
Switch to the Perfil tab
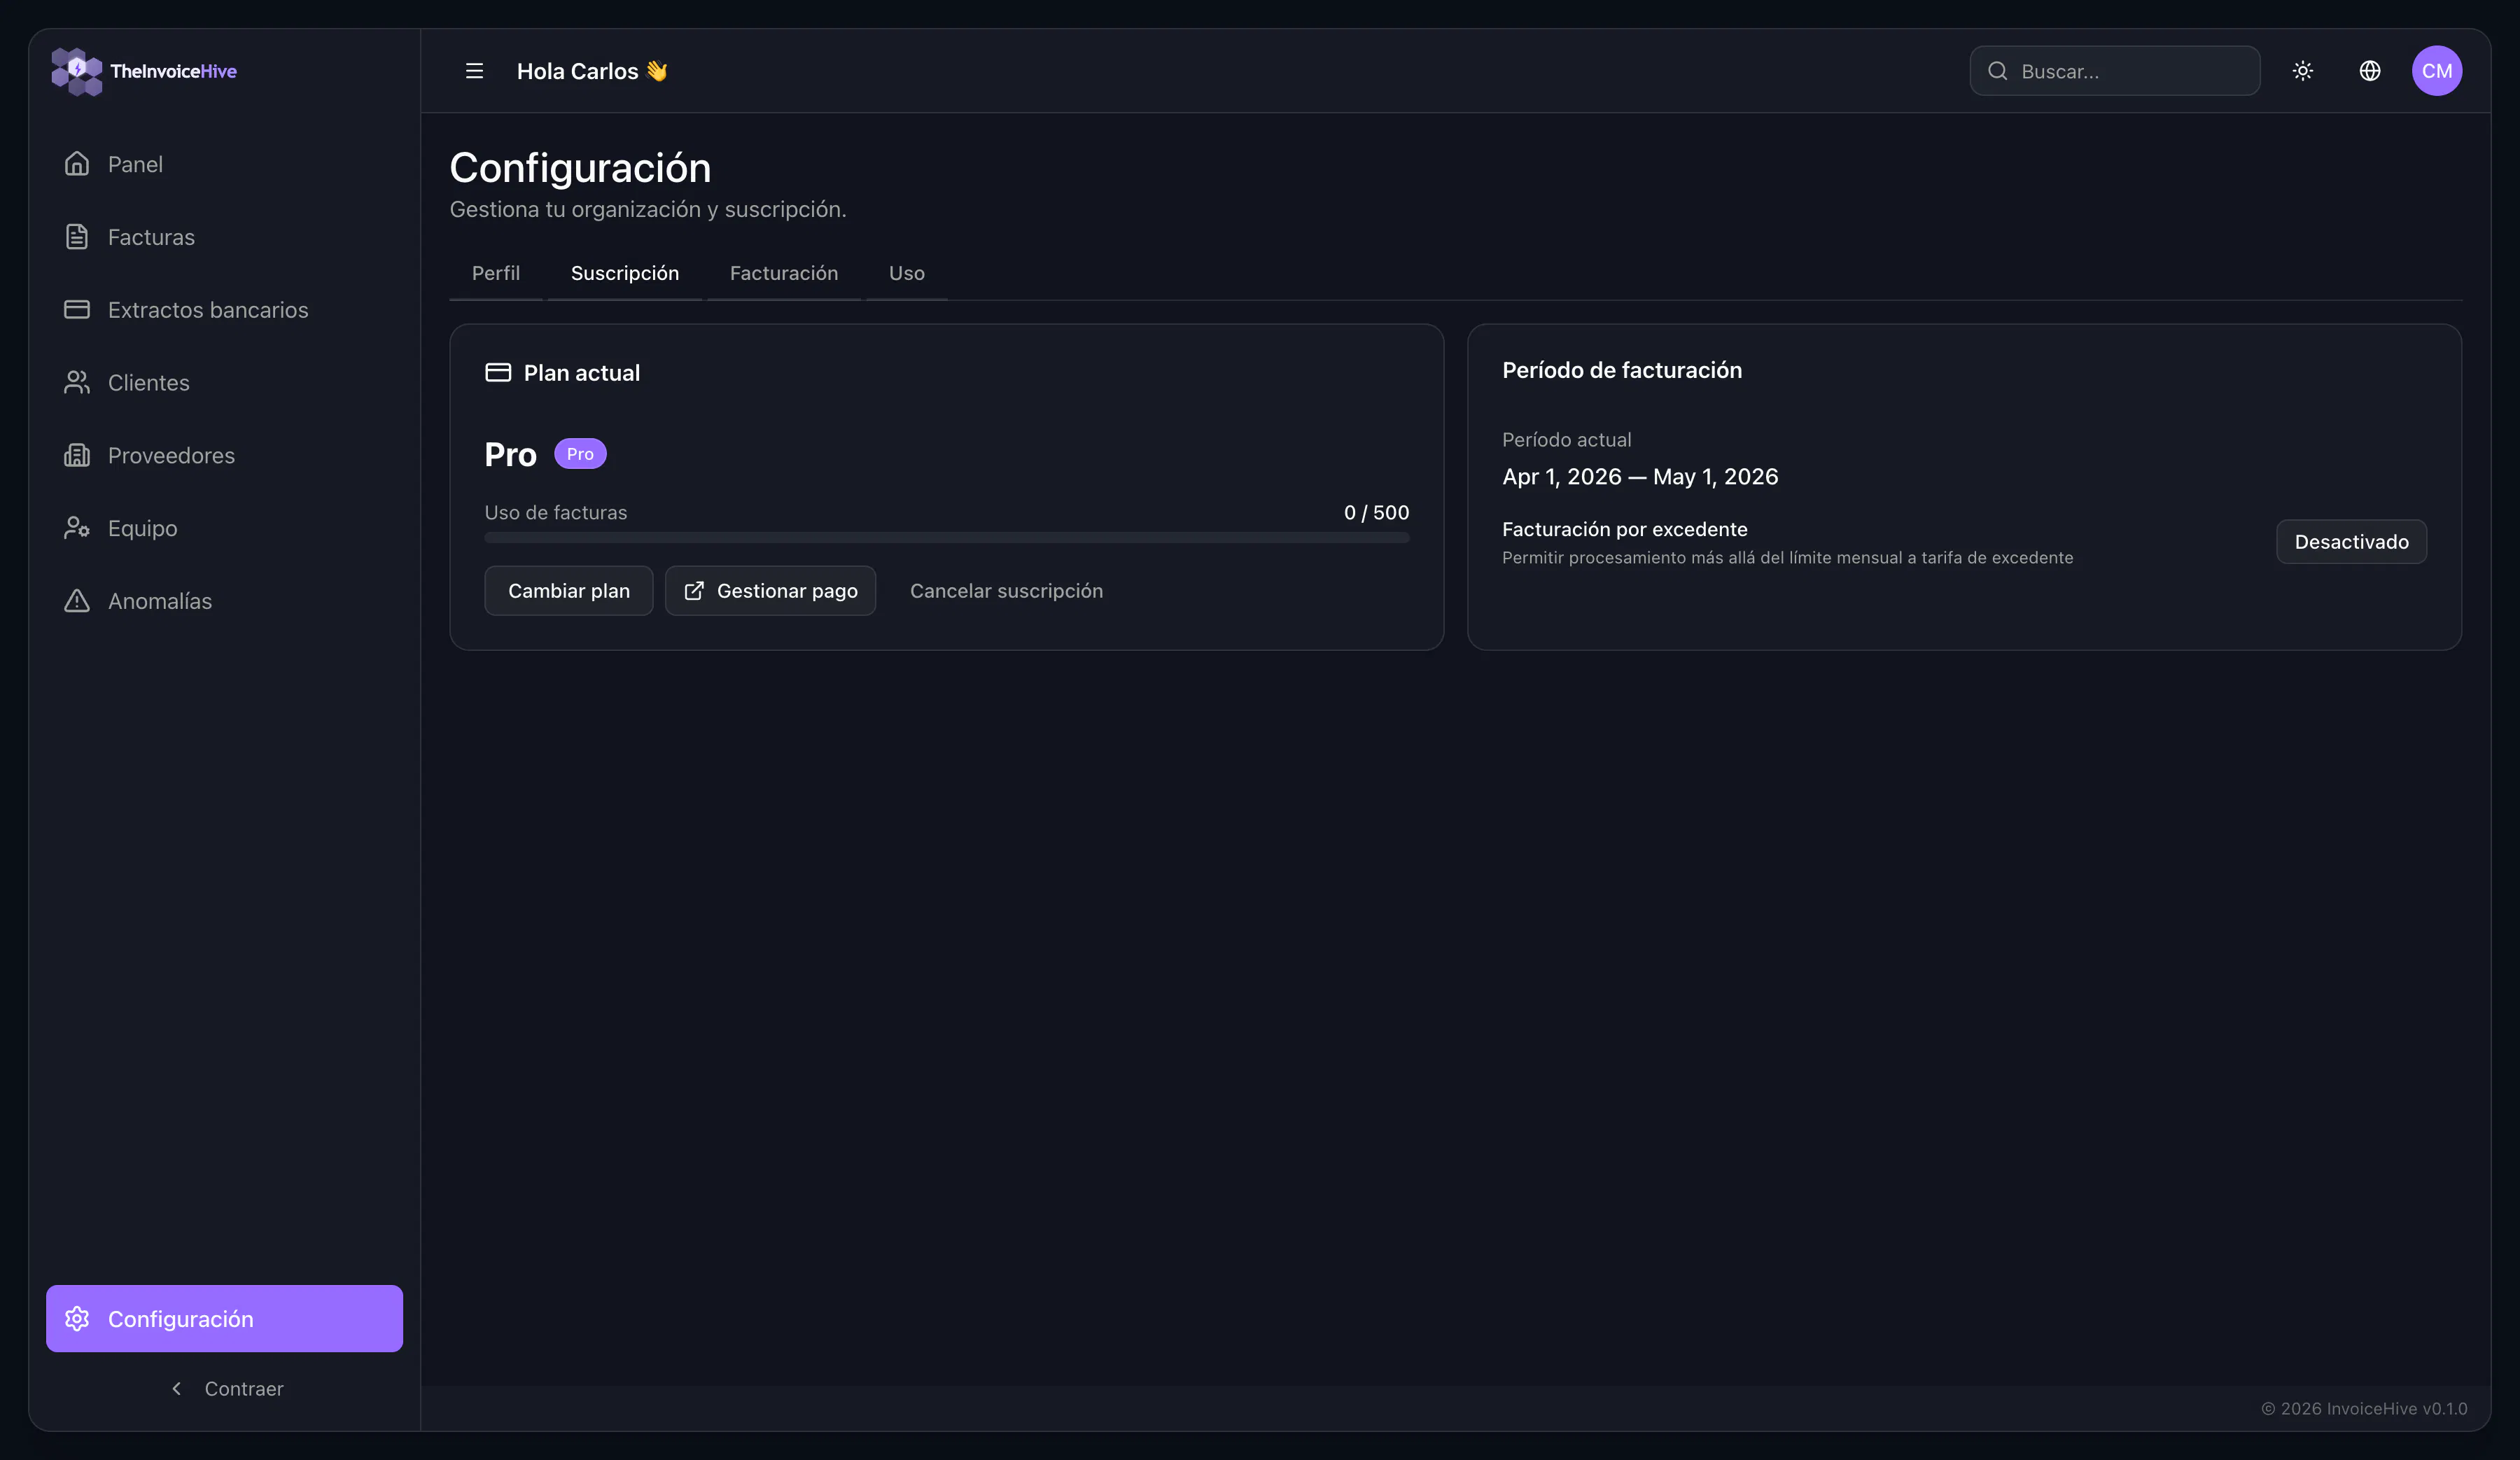pyautogui.click(x=496, y=273)
